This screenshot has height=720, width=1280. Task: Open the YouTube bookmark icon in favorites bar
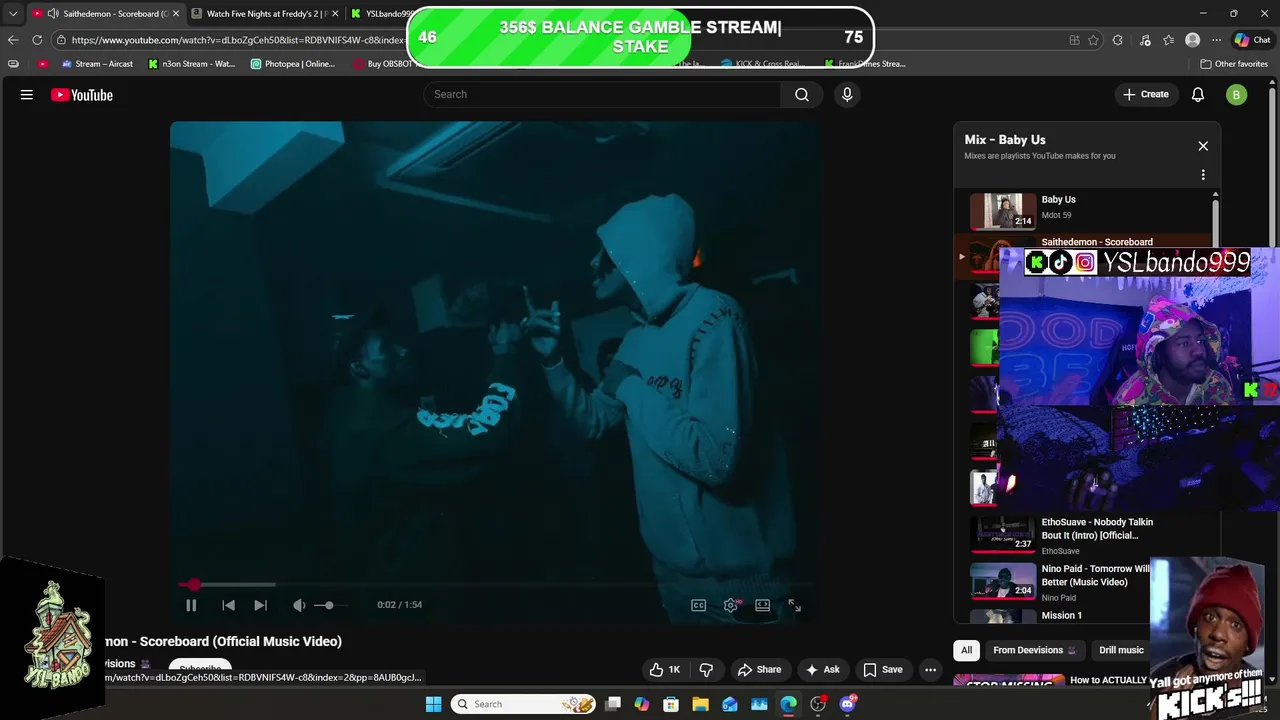[x=42, y=64]
